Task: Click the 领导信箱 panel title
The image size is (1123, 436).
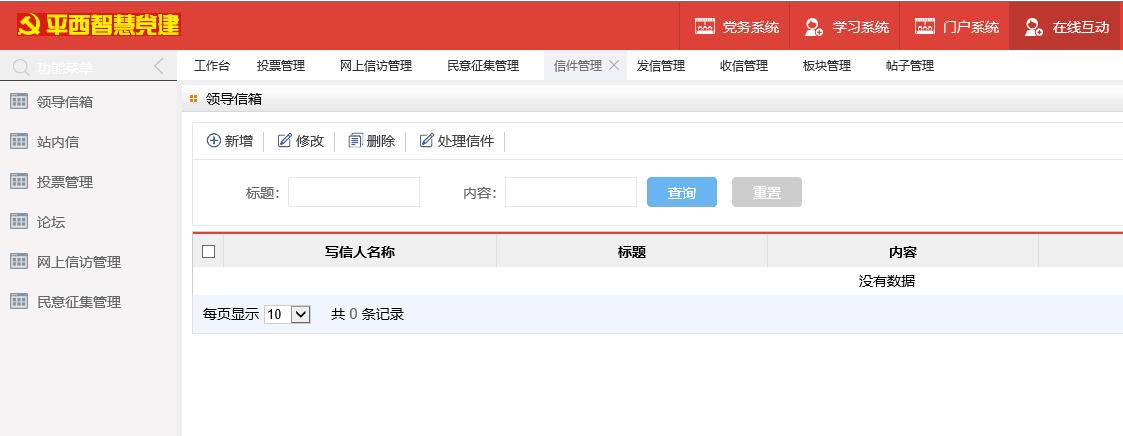Action: coord(233,100)
